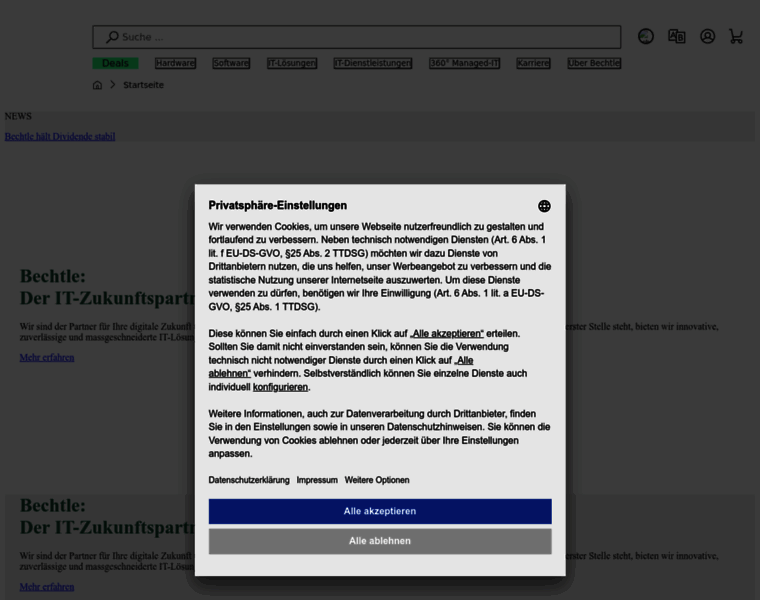
Task: Open the user account icon
Action: (707, 36)
